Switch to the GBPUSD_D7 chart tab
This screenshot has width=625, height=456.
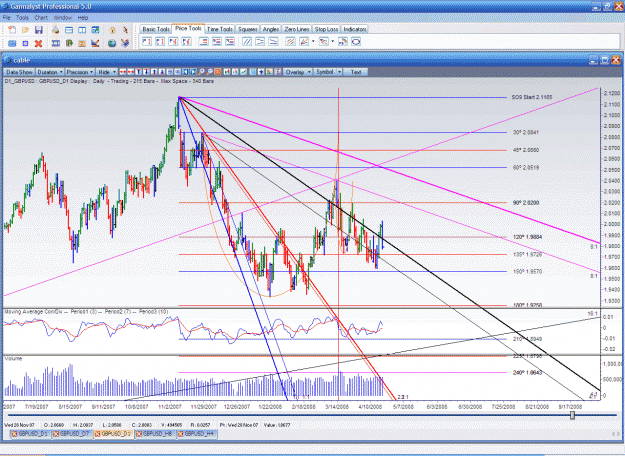point(72,434)
